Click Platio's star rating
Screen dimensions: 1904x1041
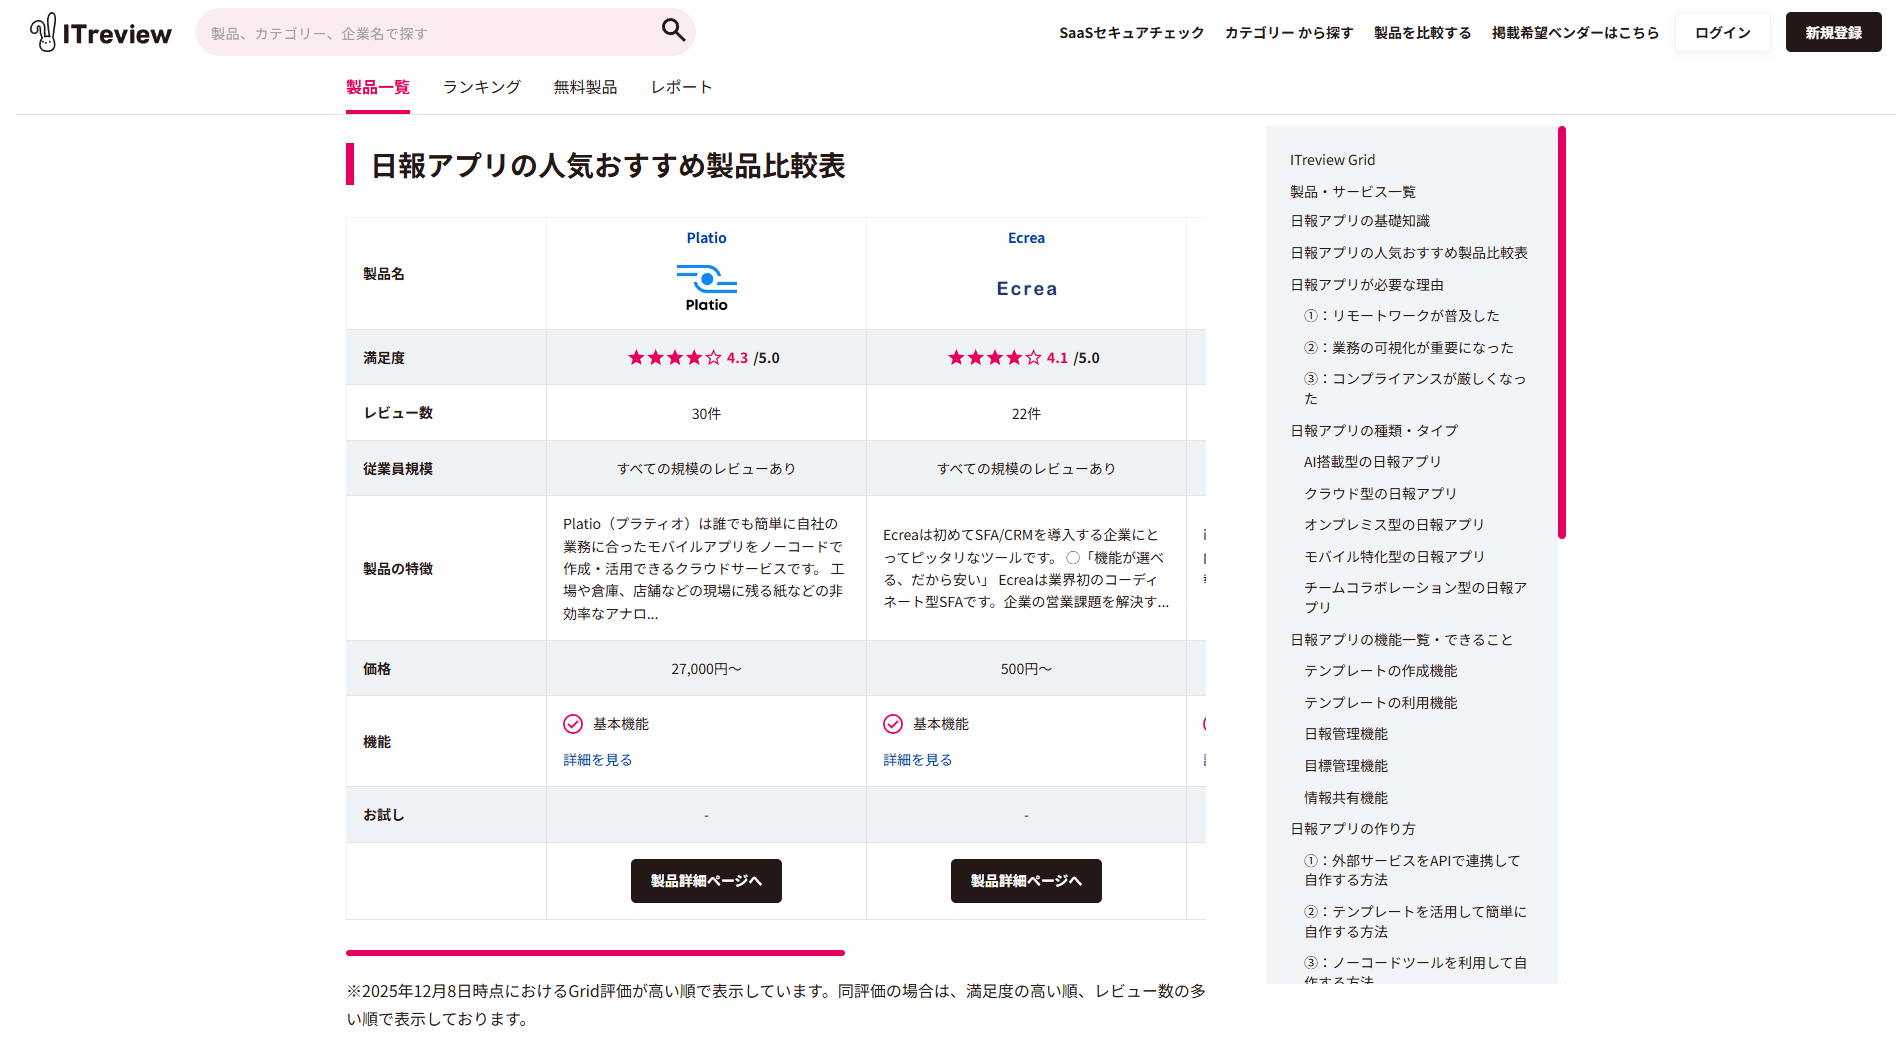tap(674, 358)
